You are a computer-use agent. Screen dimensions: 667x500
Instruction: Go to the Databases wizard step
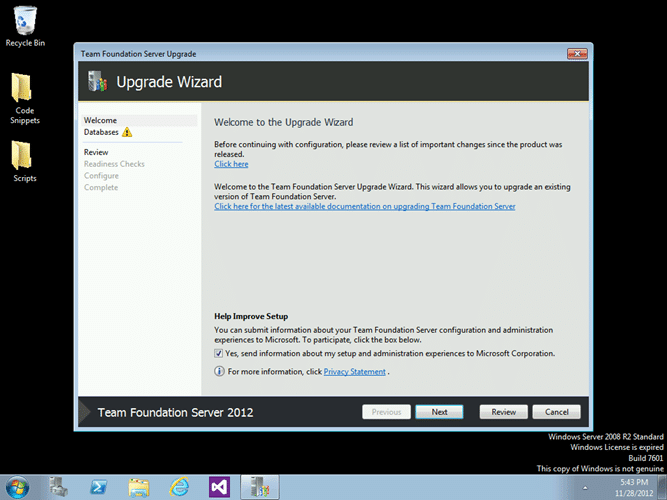[101, 132]
